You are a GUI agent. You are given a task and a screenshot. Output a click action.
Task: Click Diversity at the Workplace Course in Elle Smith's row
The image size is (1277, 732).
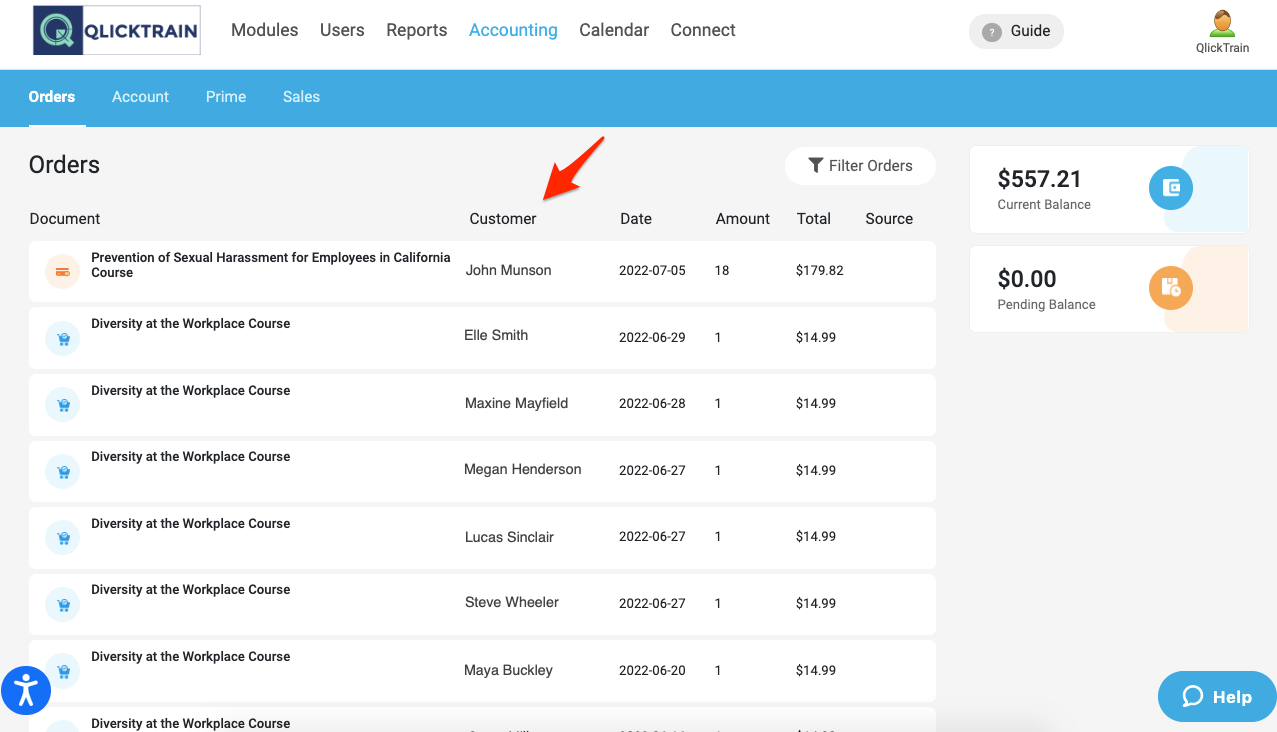coord(190,324)
